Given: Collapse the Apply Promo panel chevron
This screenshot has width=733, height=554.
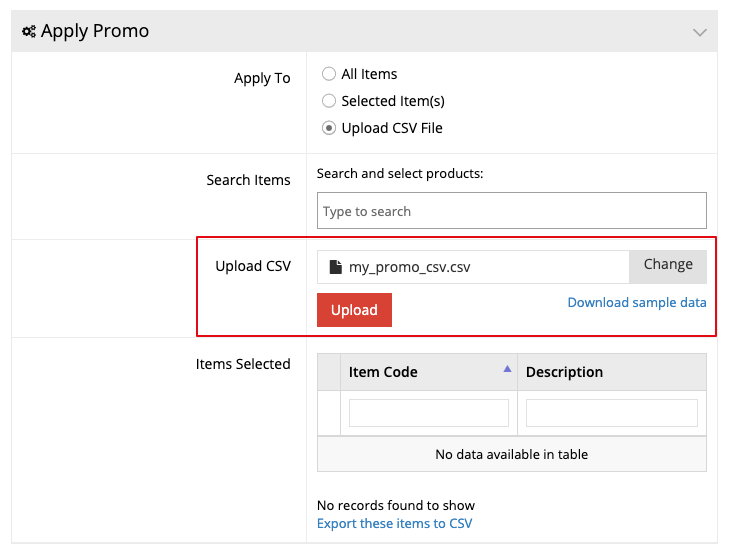Looking at the screenshot, I should click(699, 32).
